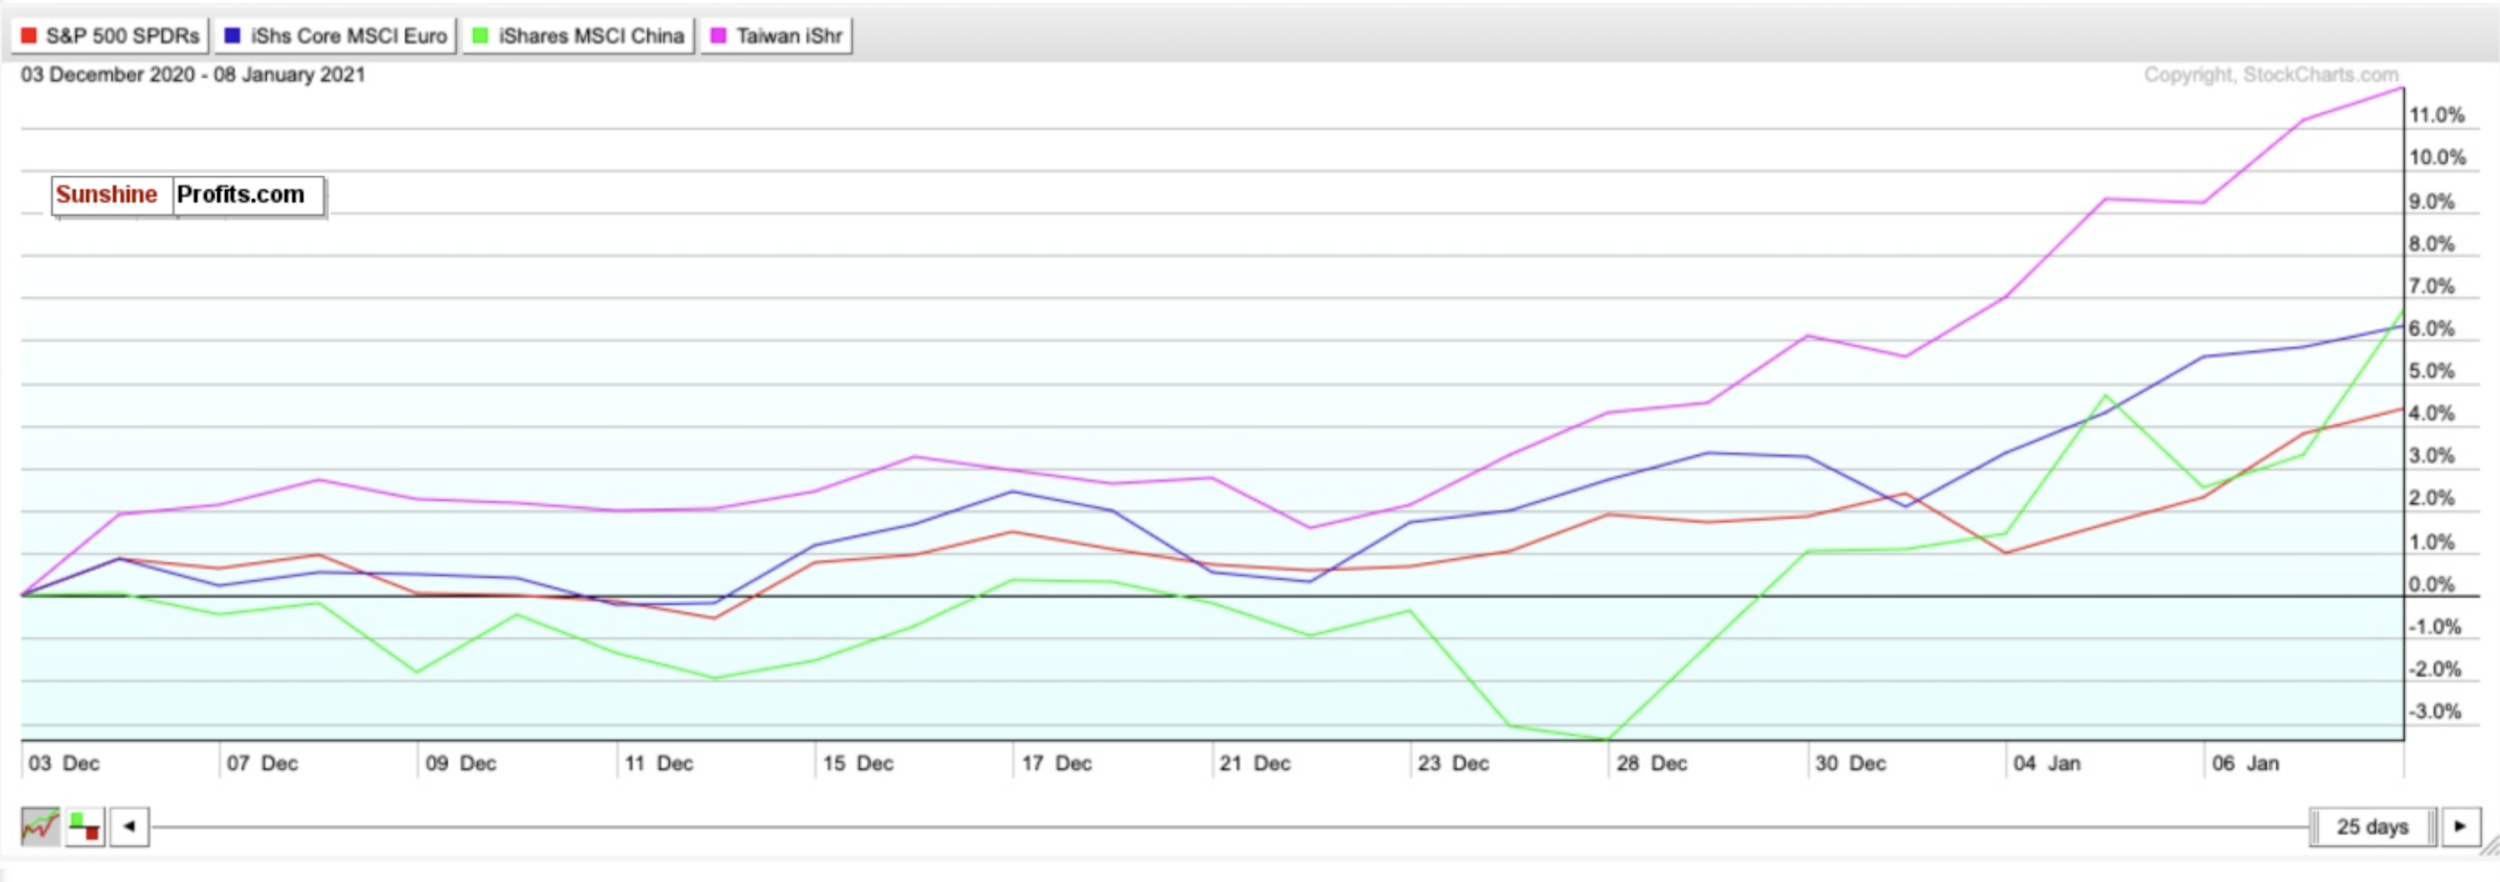The image size is (2500, 882).
Task: Click the 11.0% axis value
Action: click(x=2437, y=115)
